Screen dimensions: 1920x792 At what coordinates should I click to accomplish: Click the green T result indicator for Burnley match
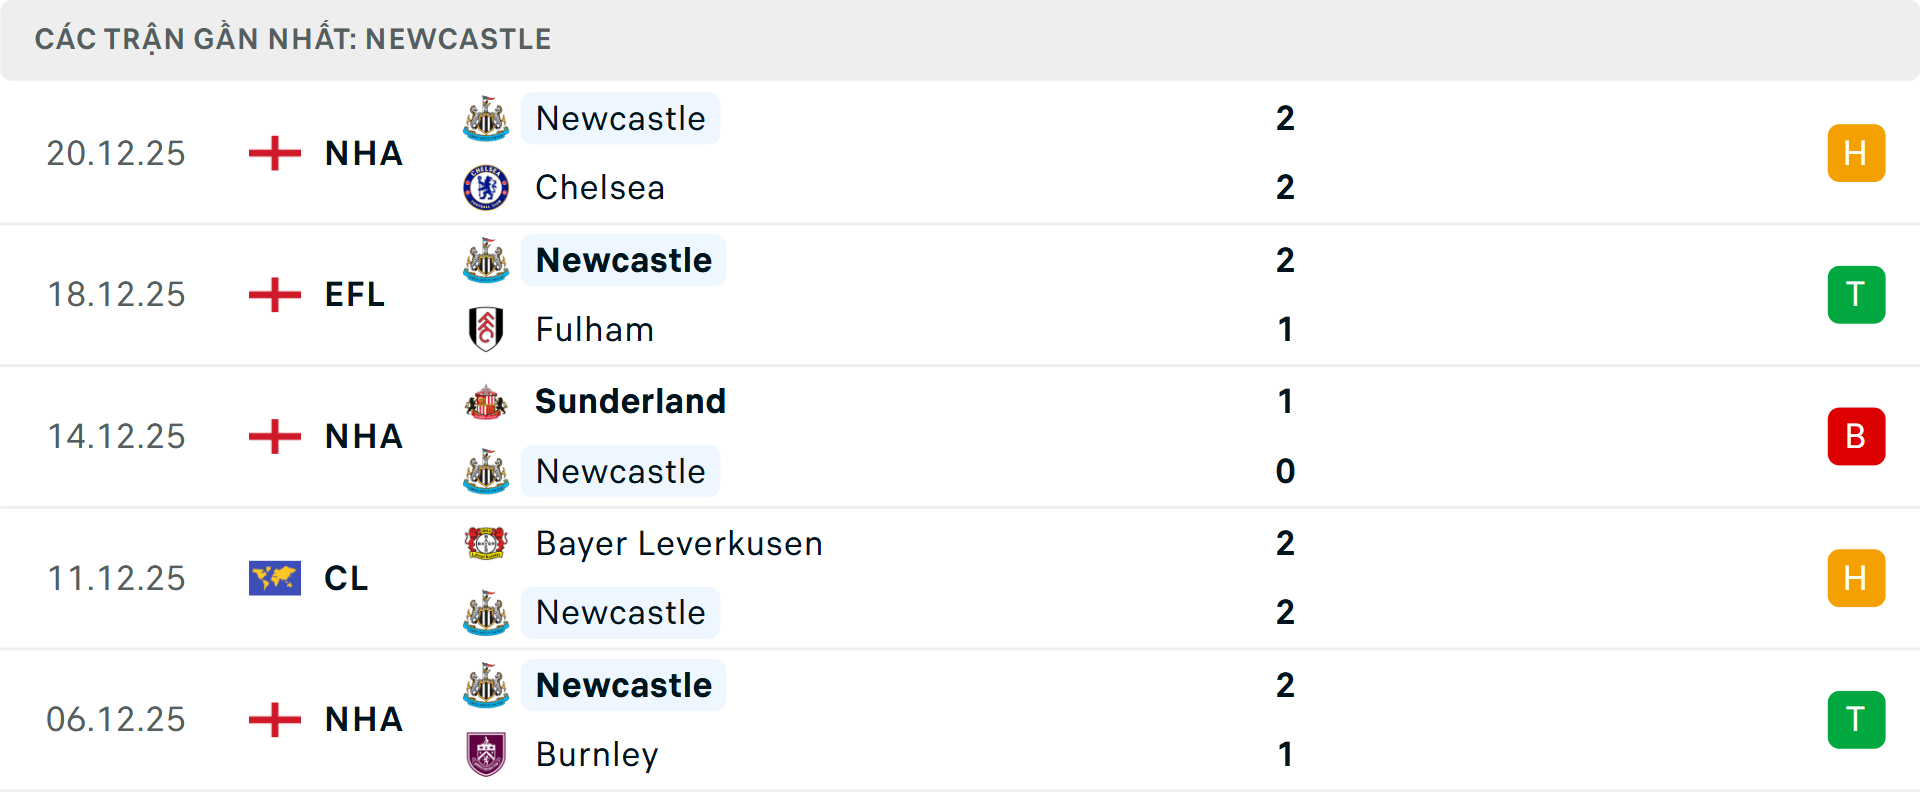(x=1856, y=720)
